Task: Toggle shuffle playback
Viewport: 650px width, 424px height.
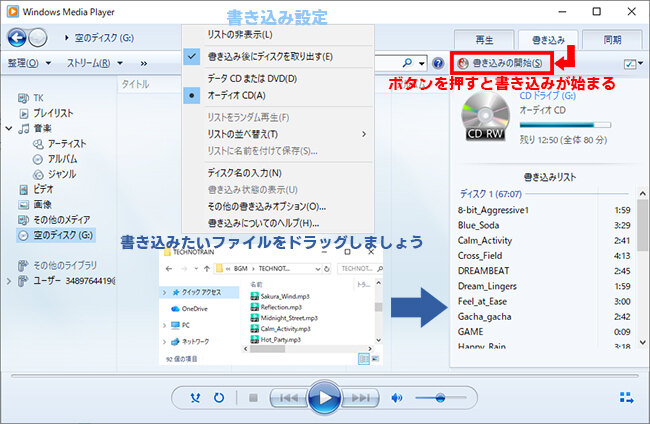Action: point(195,398)
